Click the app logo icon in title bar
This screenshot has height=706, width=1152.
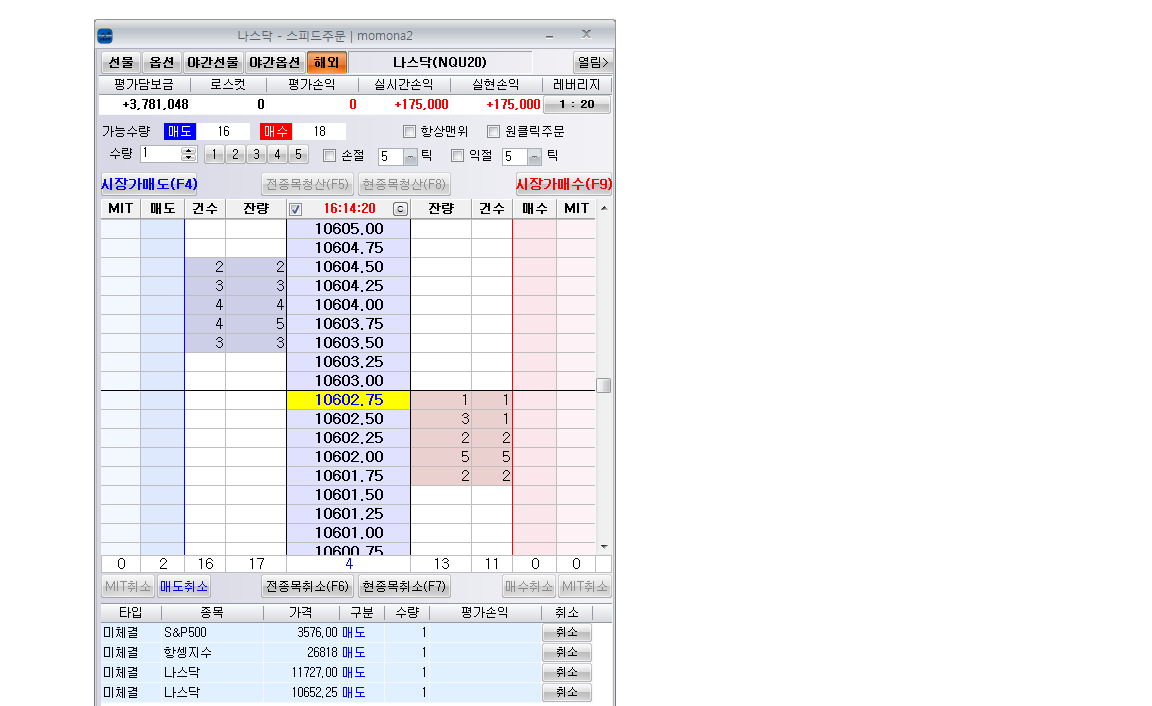[x=105, y=35]
